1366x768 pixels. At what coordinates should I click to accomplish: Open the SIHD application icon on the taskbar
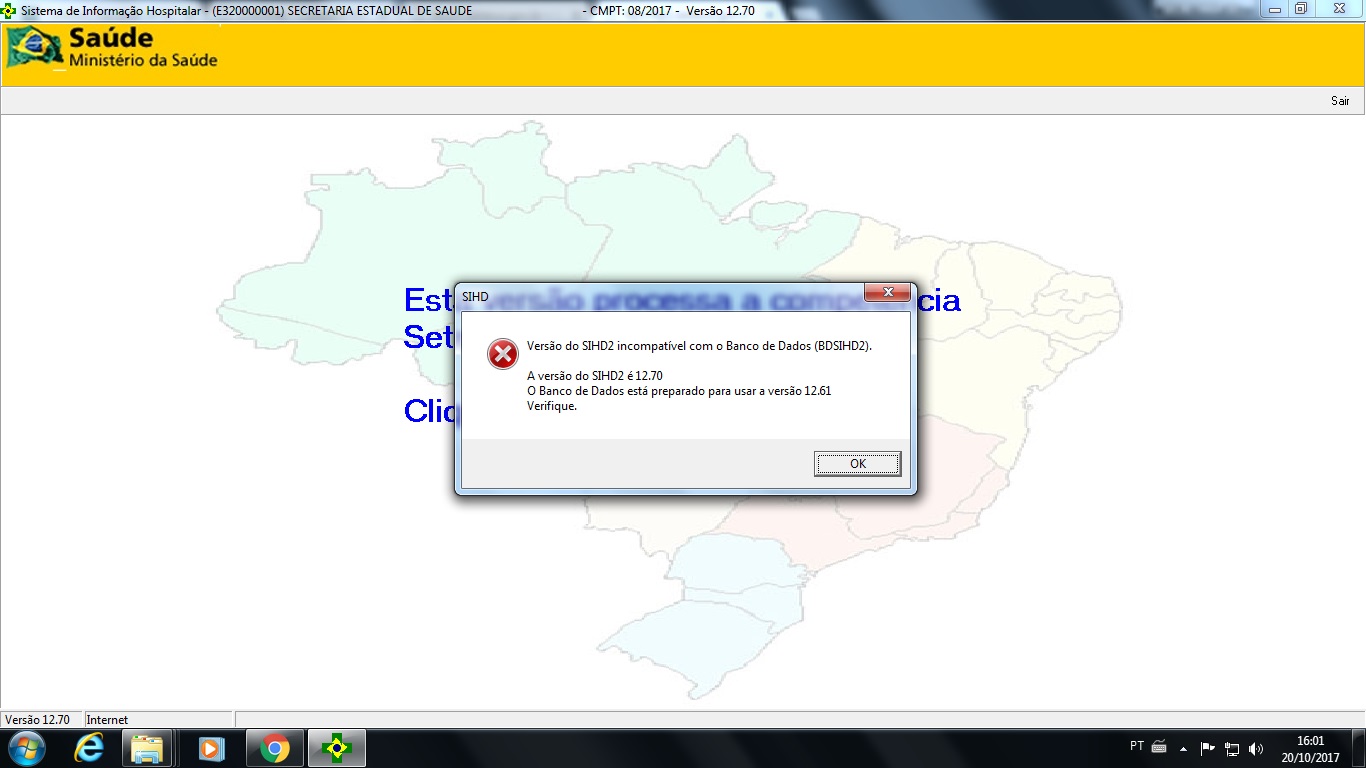tap(337, 747)
